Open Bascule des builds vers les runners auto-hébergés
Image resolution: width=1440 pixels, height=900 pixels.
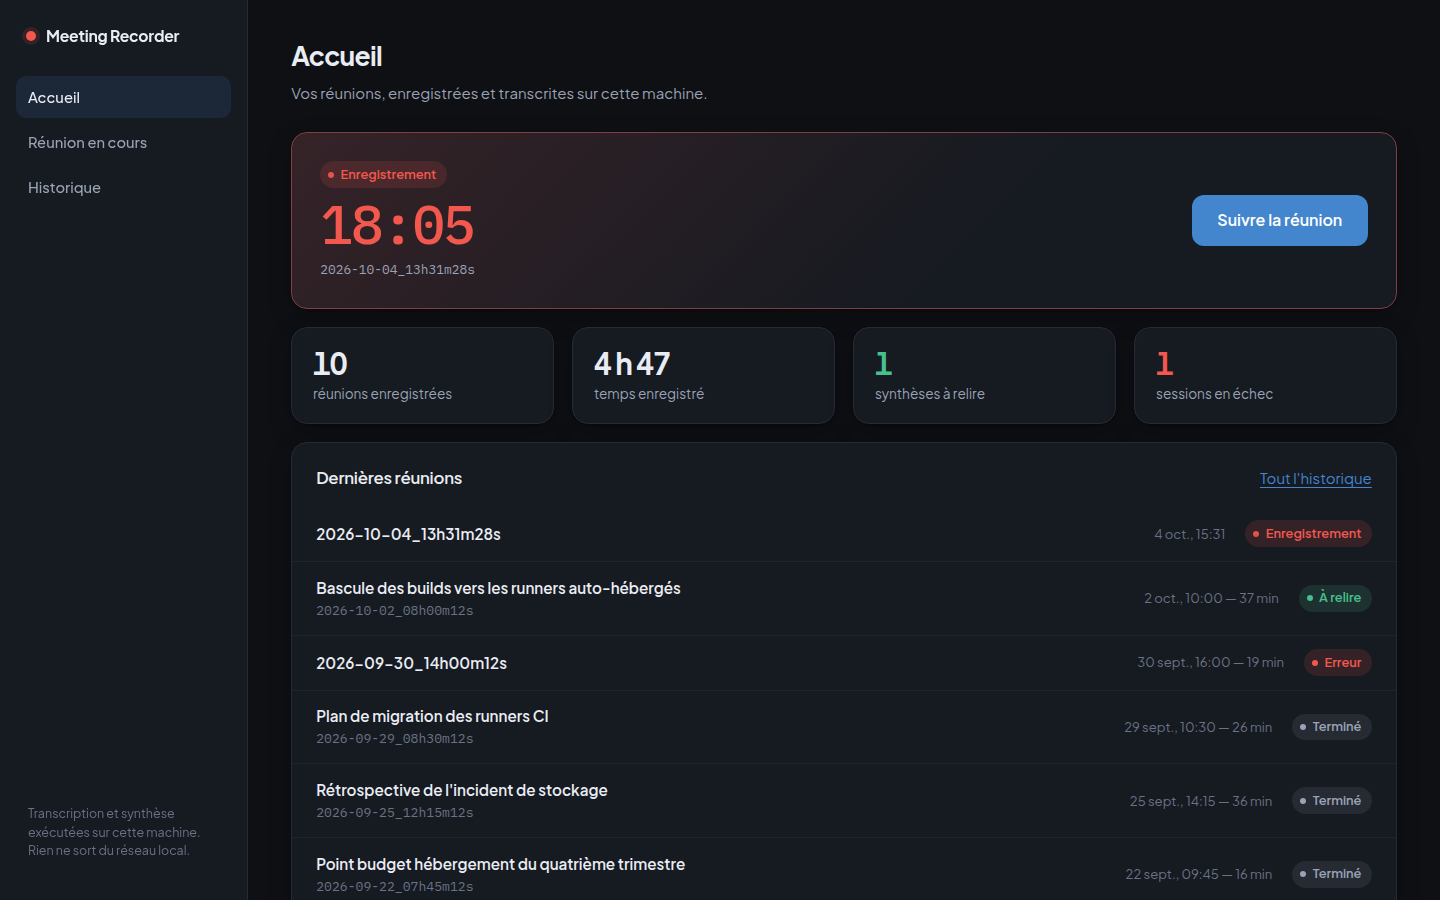coord(844,598)
